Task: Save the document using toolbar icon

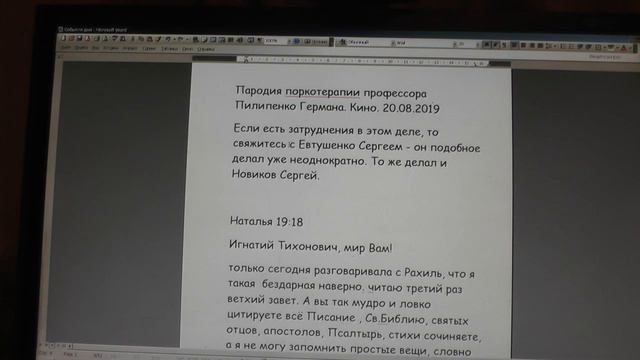Action: tap(80, 38)
